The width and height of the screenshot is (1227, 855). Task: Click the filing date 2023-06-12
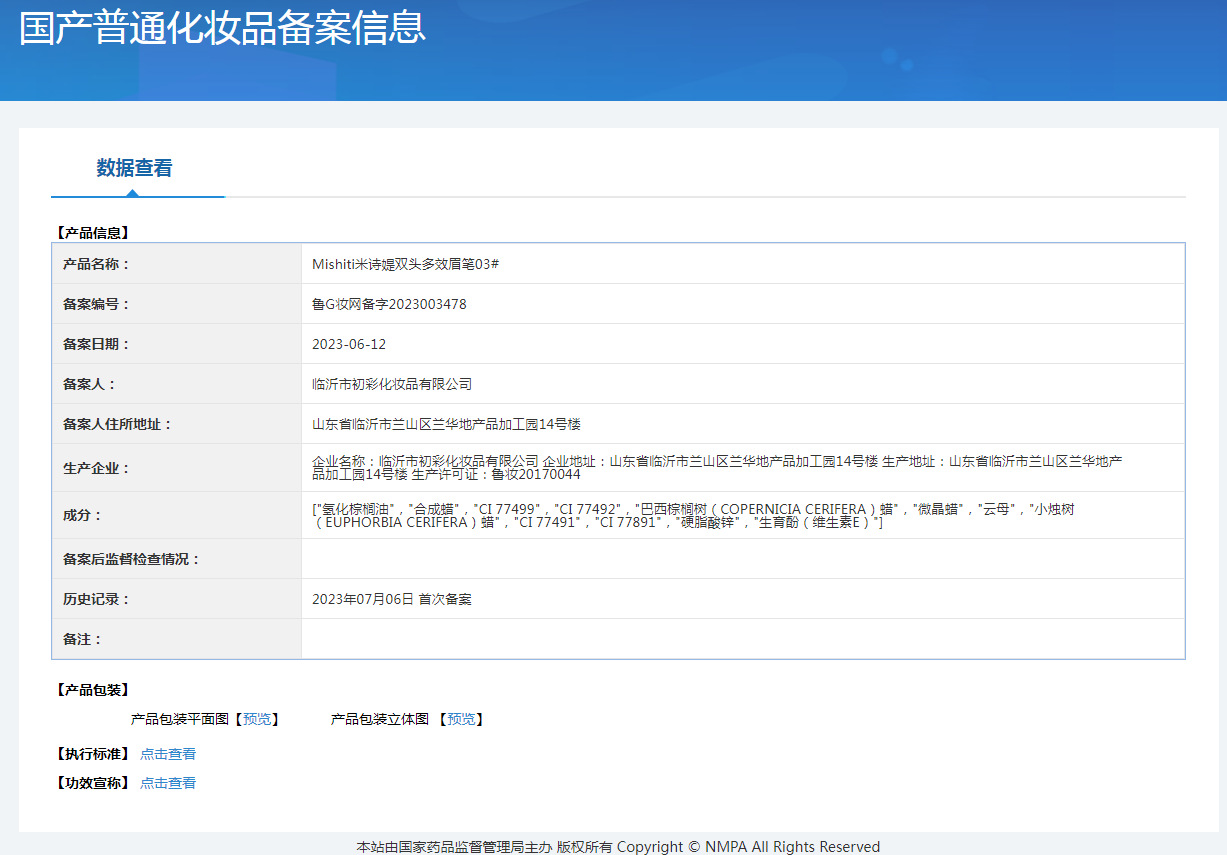349,344
